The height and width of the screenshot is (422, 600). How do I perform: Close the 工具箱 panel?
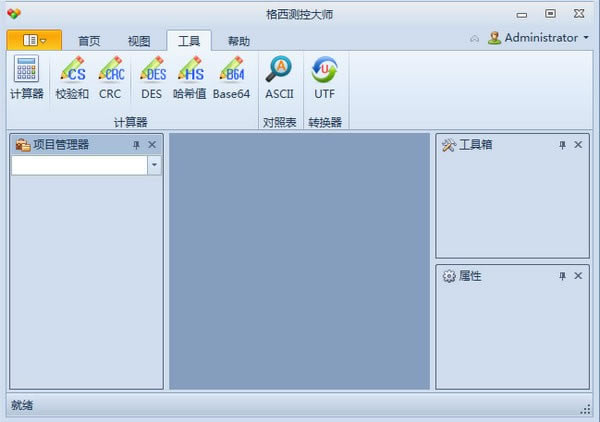578,145
